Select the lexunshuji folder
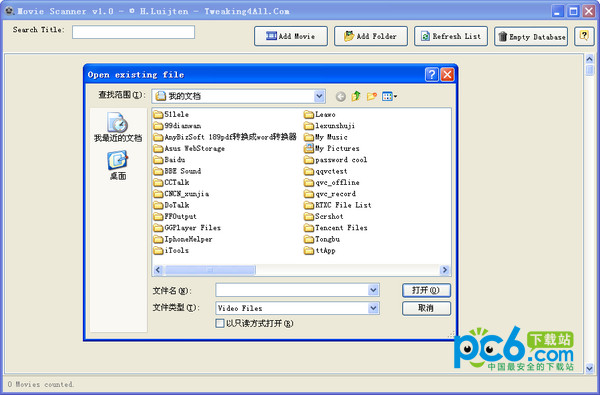This screenshot has height=395, width=600. coord(329,126)
